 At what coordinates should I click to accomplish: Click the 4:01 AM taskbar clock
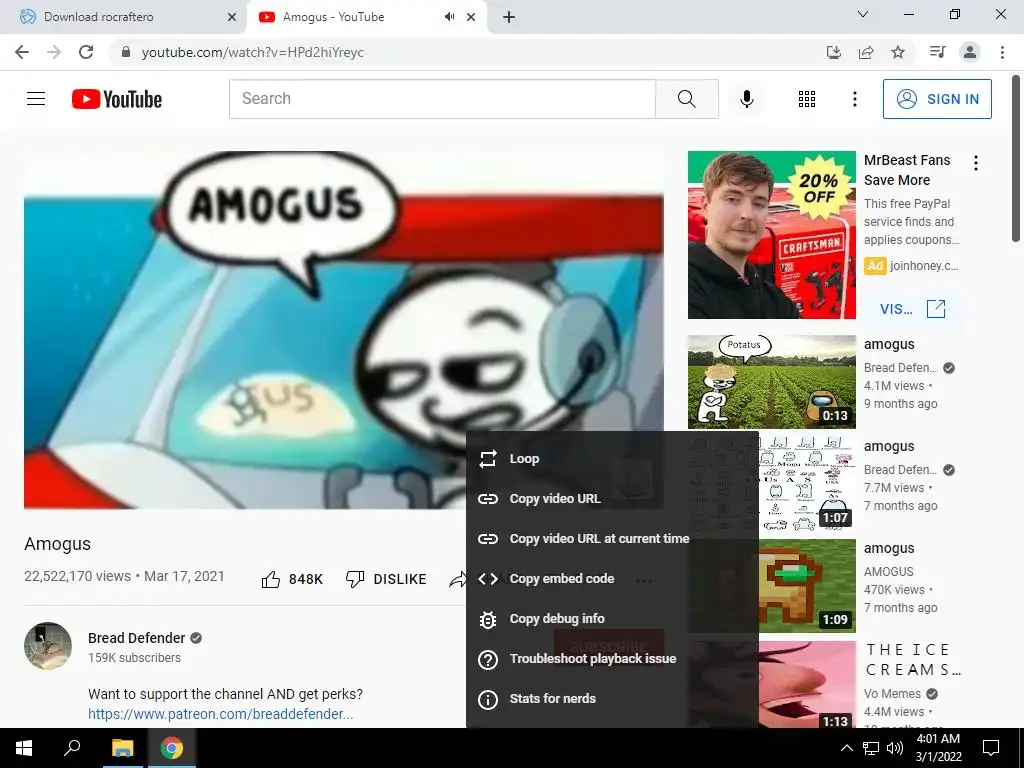point(938,739)
